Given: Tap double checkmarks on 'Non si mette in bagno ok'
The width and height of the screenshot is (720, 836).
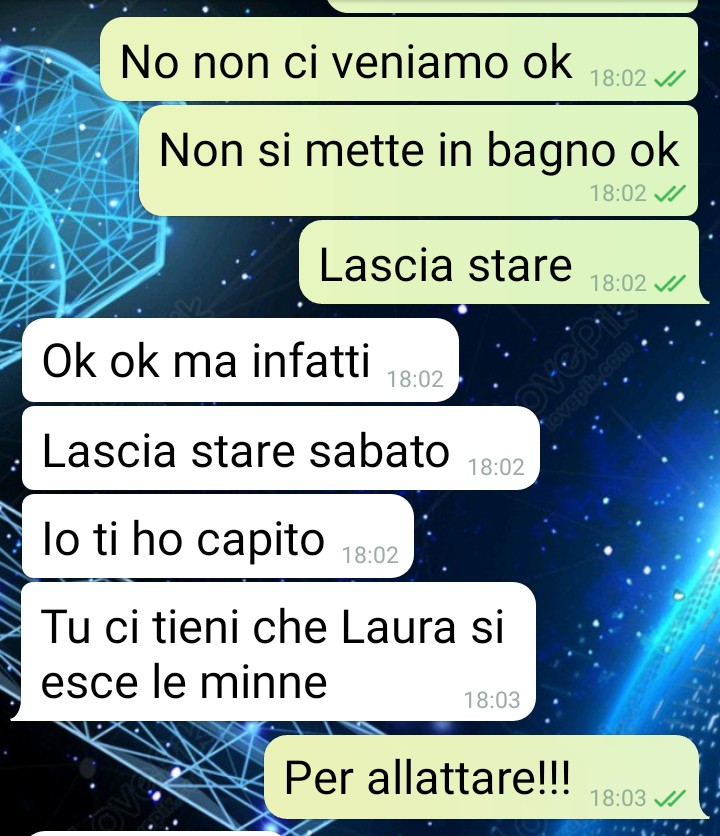Looking at the screenshot, I should (669, 193).
